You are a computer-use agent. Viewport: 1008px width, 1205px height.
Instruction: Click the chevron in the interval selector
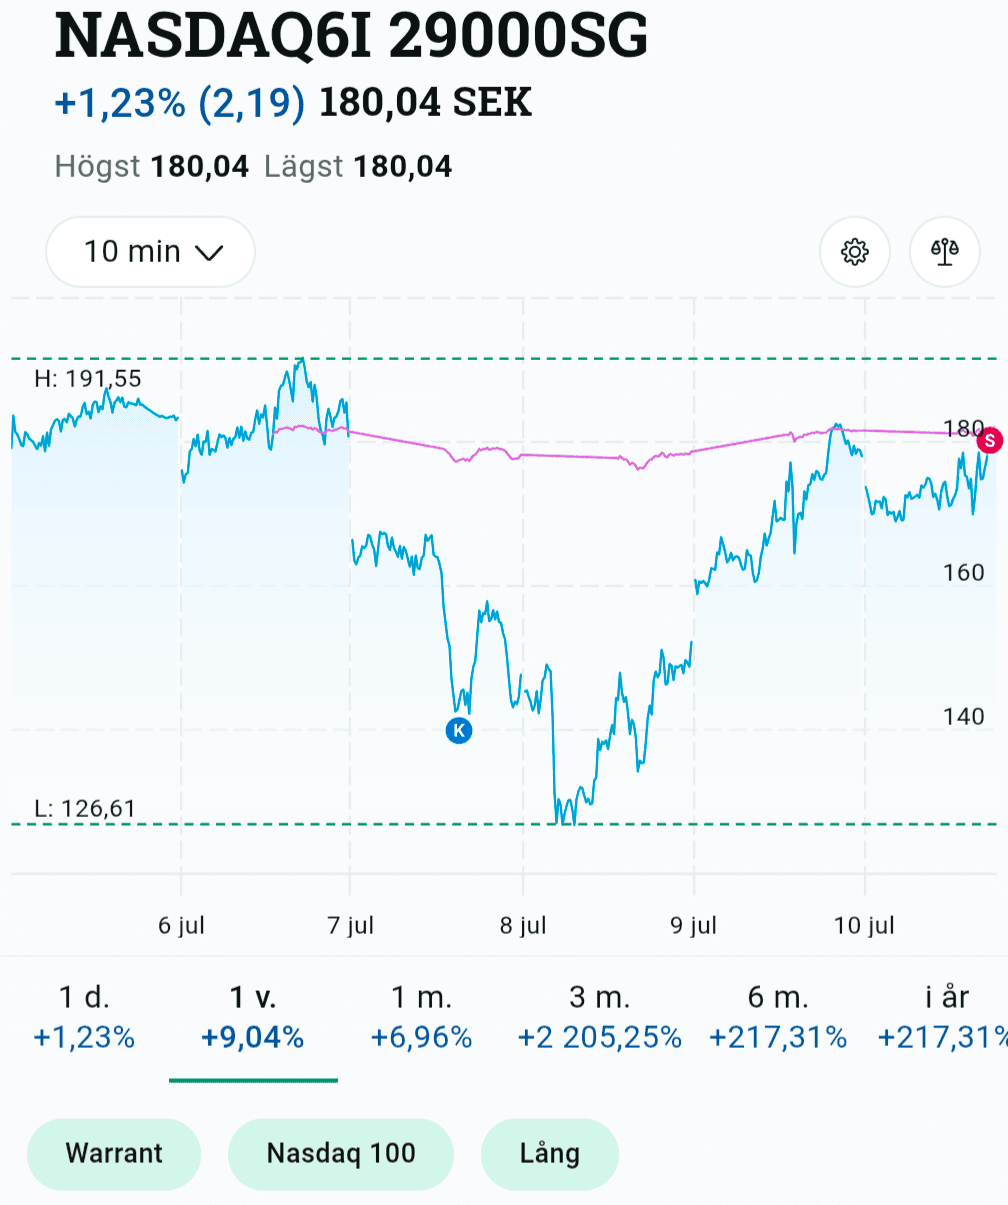208,253
